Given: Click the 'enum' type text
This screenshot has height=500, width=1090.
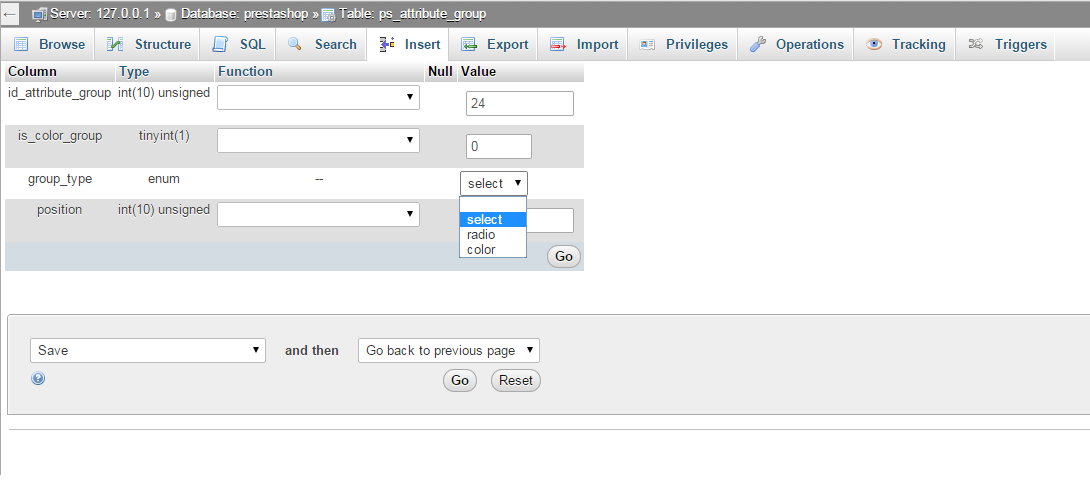Looking at the screenshot, I should [x=164, y=179].
